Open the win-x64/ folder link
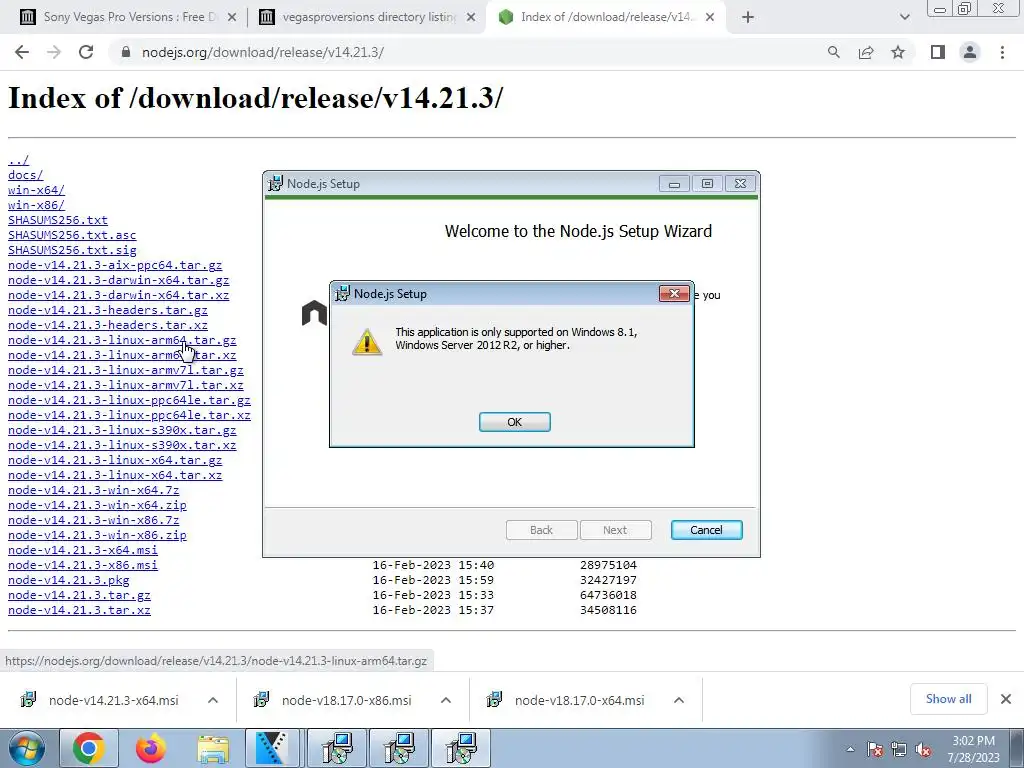The height and width of the screenshot is (768, 1024). [x=36, y=190]
